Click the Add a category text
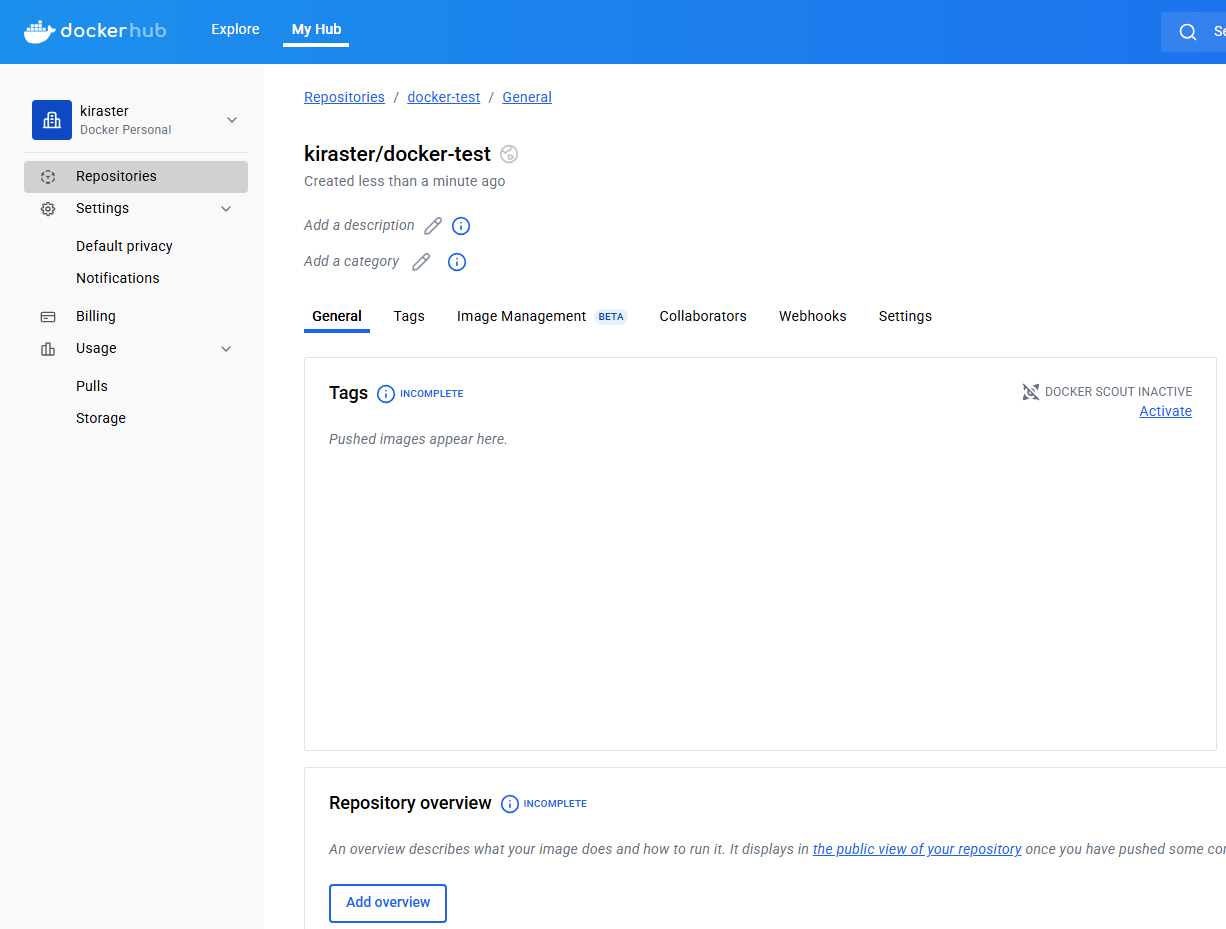The height and width of the screenshot is (929, 1226). pos(351,261)
